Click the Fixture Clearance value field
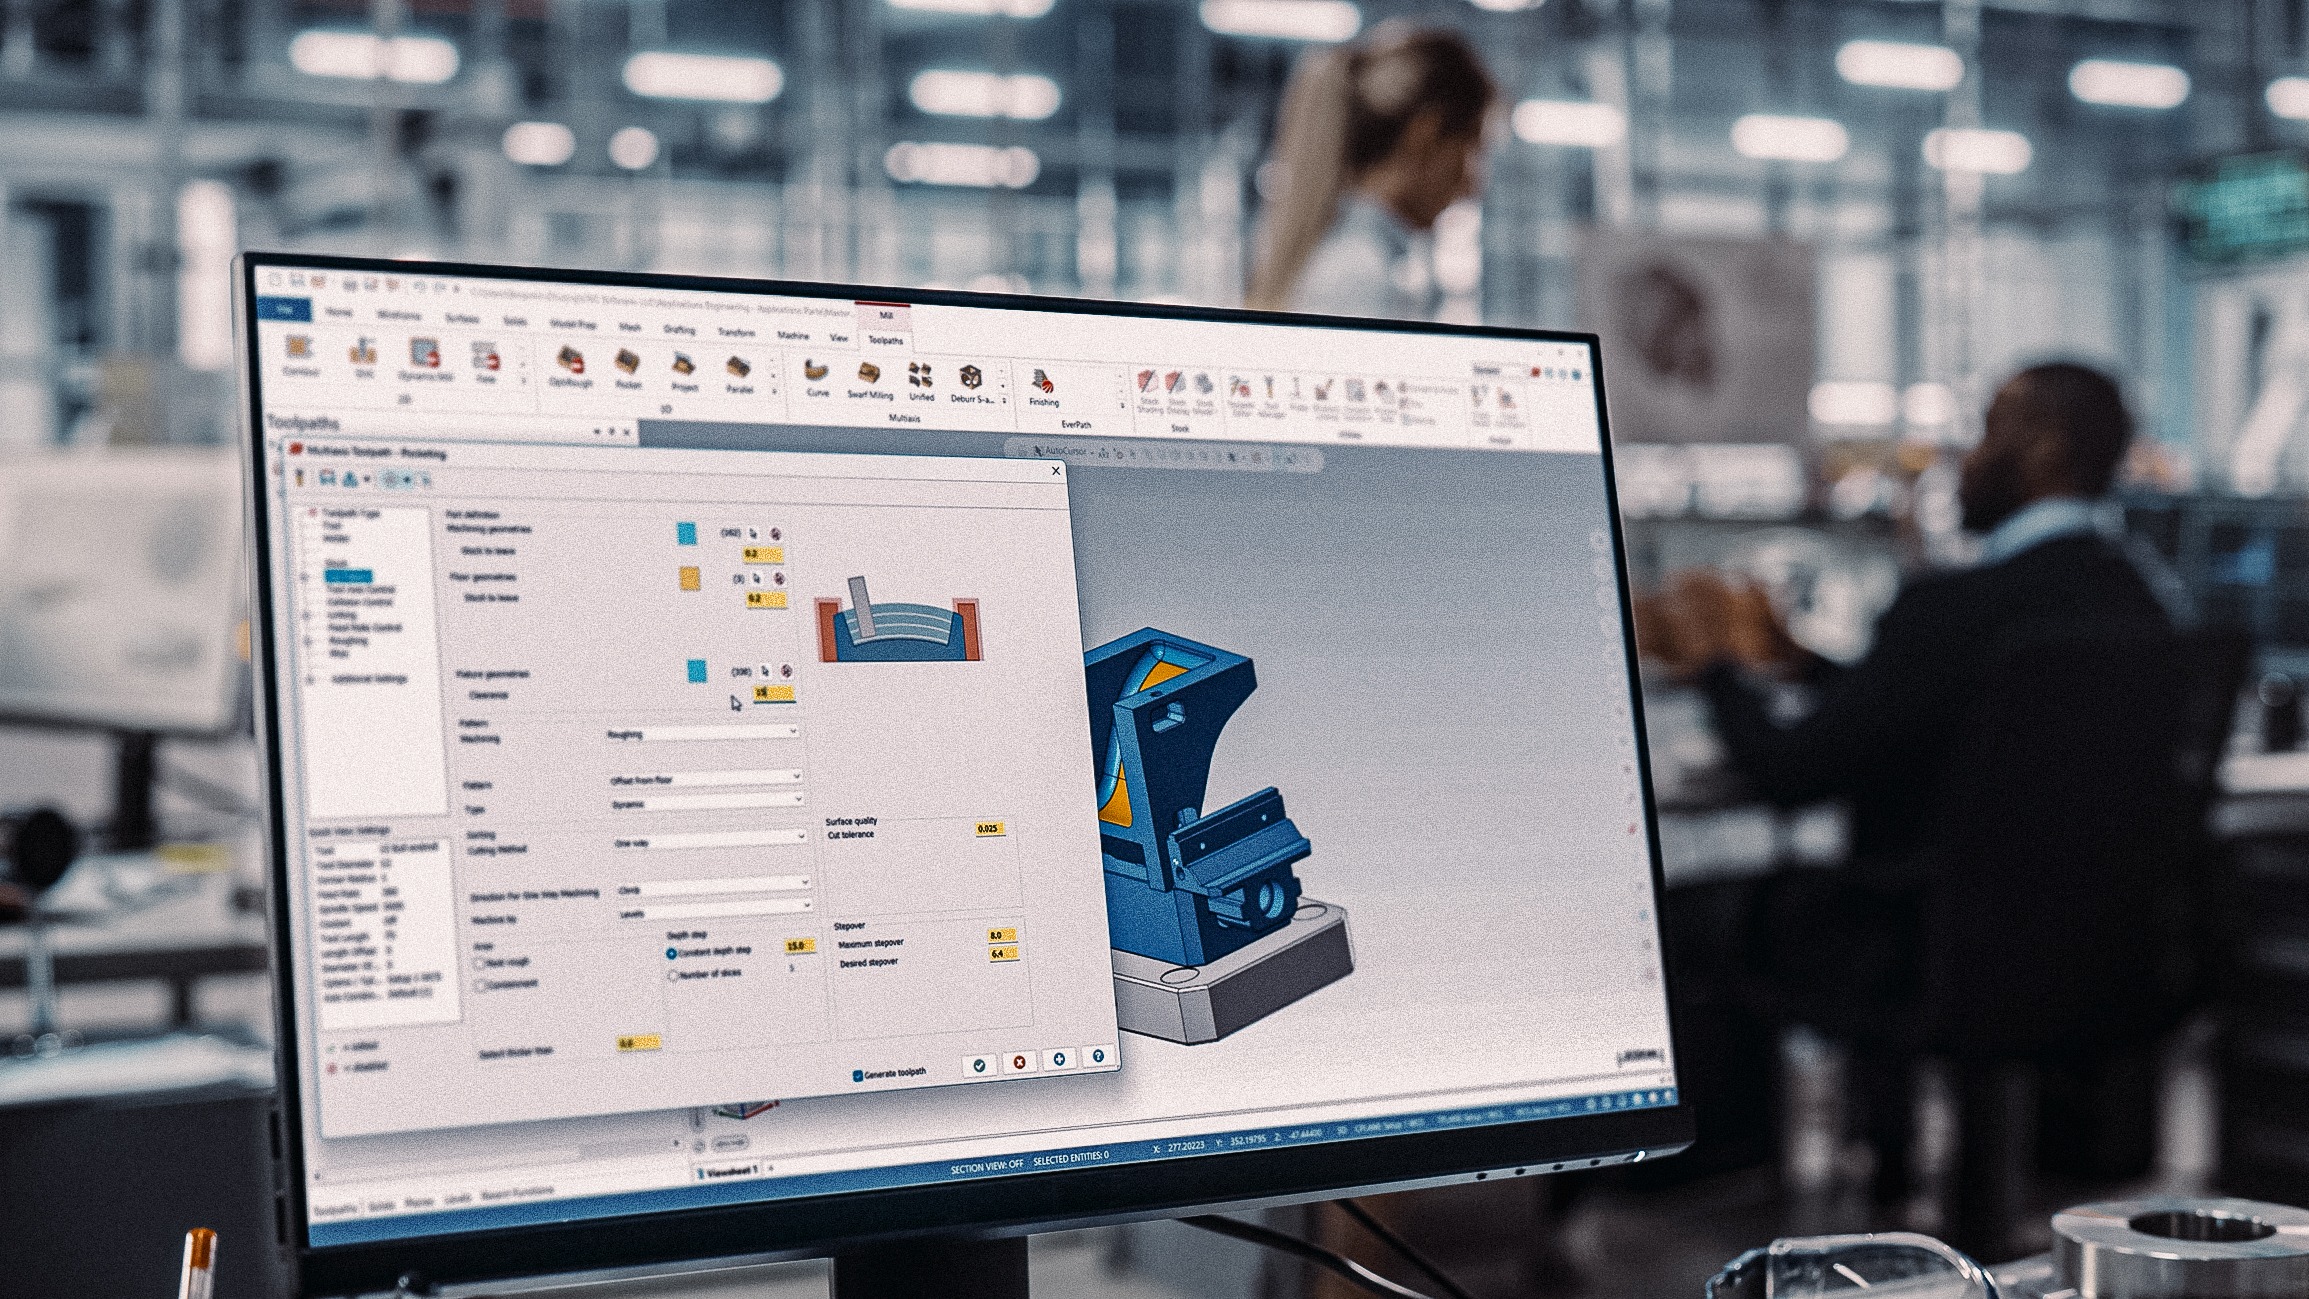The width and height of the screenshot is (2309, 1299). click(774, 692)
